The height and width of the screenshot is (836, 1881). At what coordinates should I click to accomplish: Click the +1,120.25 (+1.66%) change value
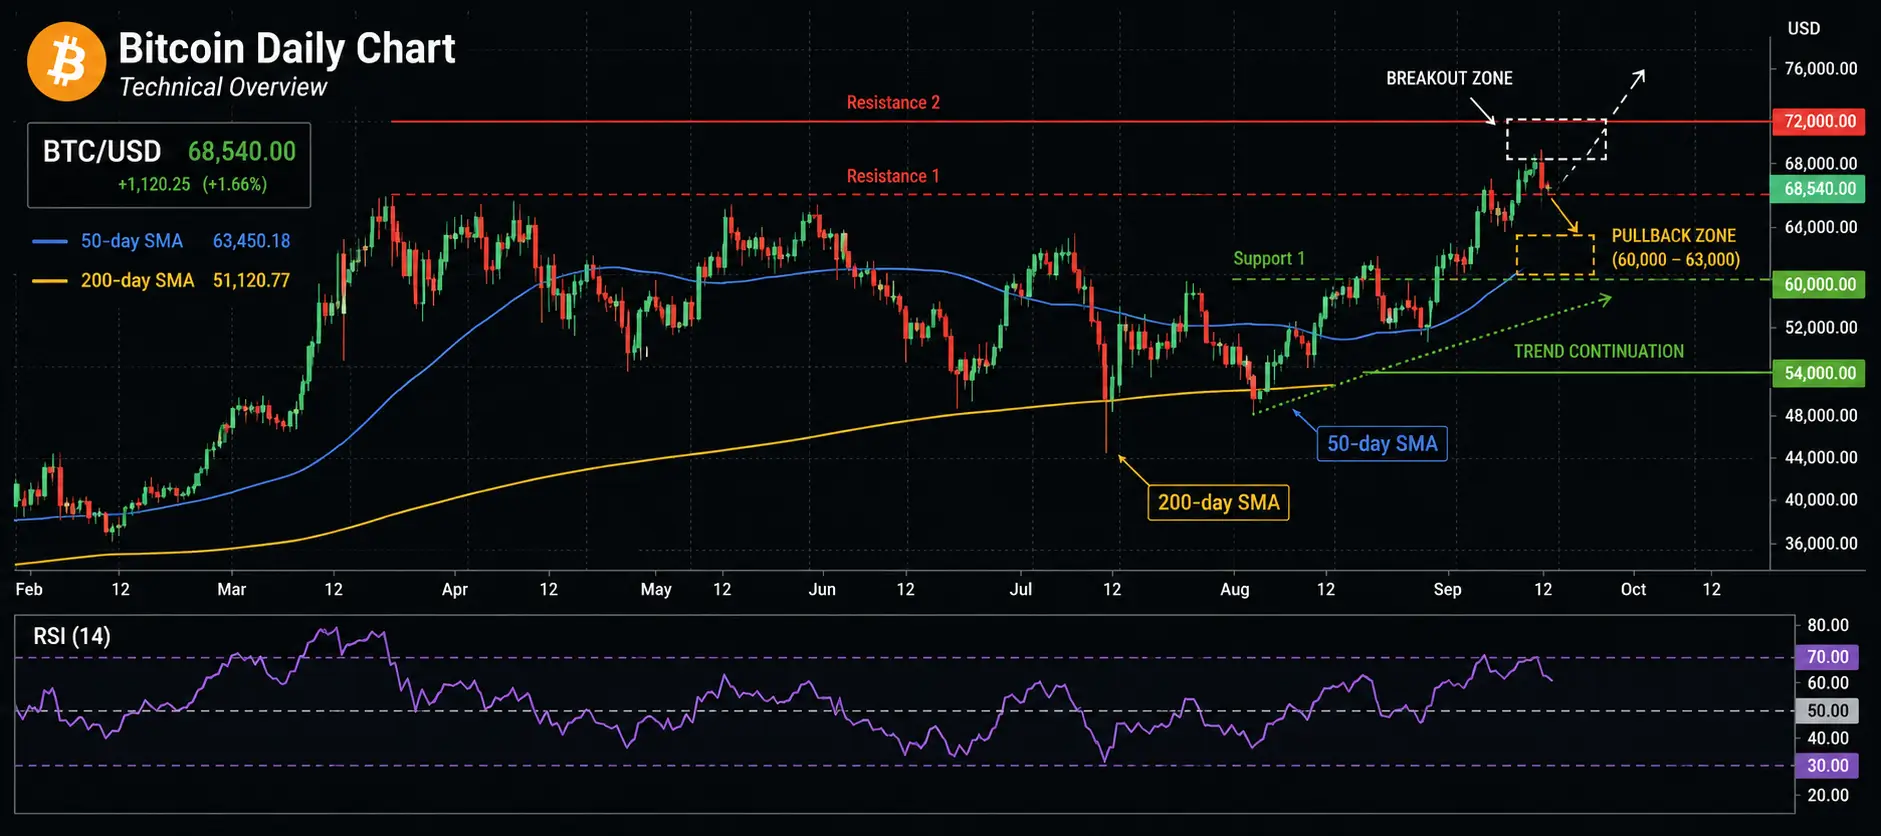pyautogui.click(x=192, y=184)
